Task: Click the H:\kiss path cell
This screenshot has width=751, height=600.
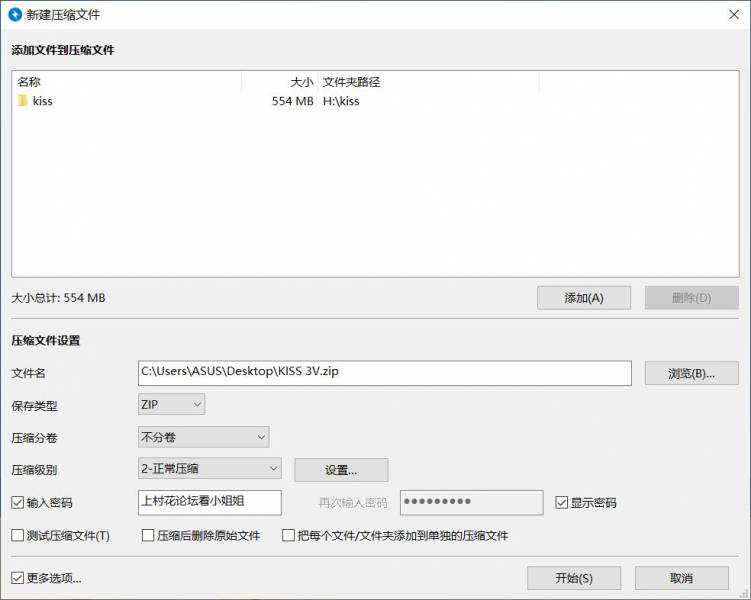Action: click(341, 101)
